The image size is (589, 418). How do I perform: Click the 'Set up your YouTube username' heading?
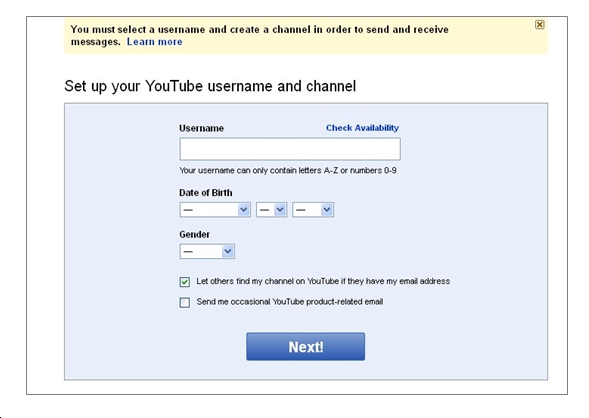[x=210, y=86]
